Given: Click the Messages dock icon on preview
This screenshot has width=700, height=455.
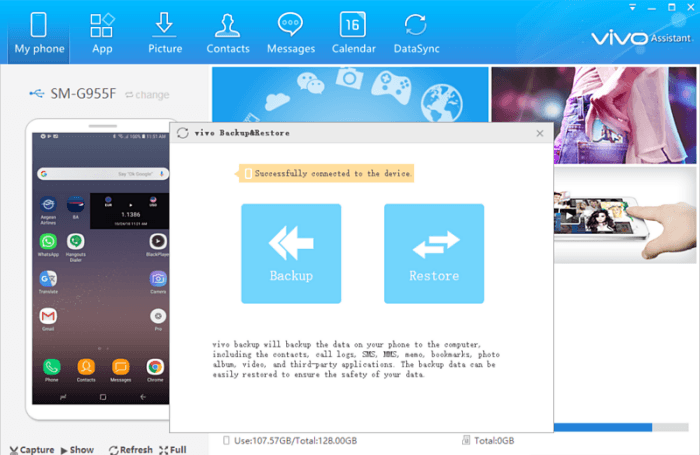Looking at the screenshot, I should (121, 367).
